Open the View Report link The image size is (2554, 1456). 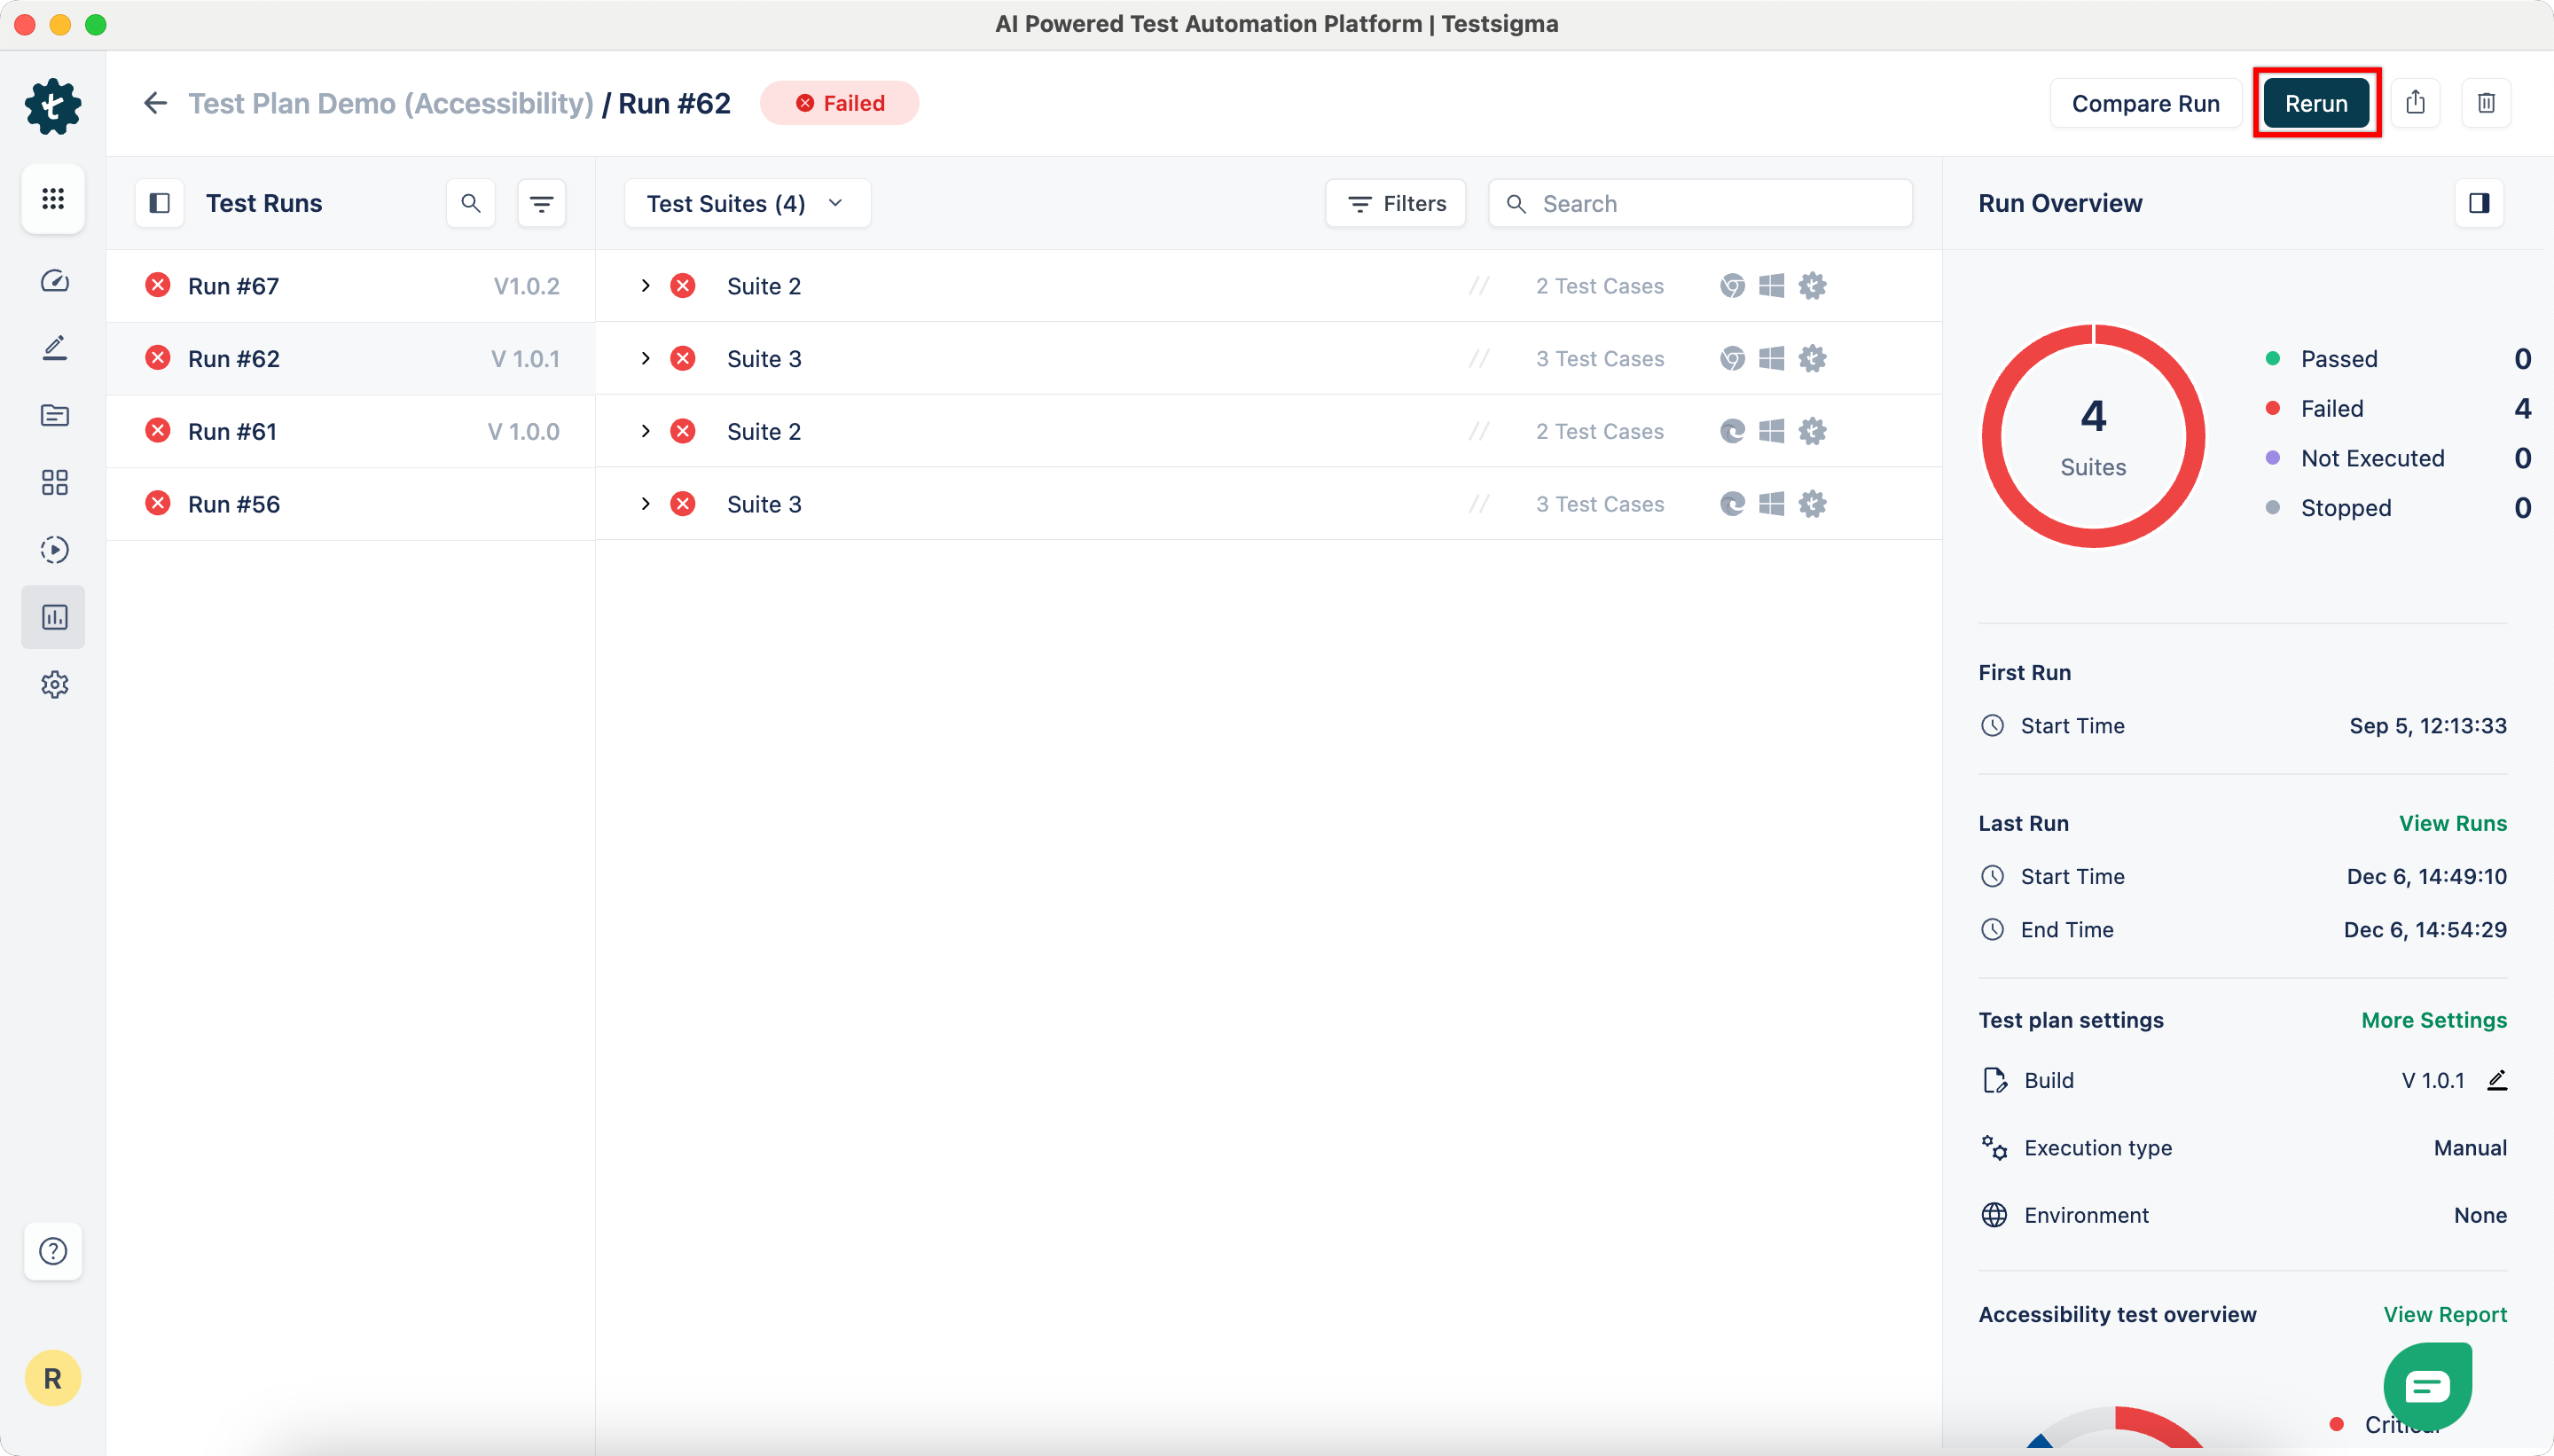2444,1314
